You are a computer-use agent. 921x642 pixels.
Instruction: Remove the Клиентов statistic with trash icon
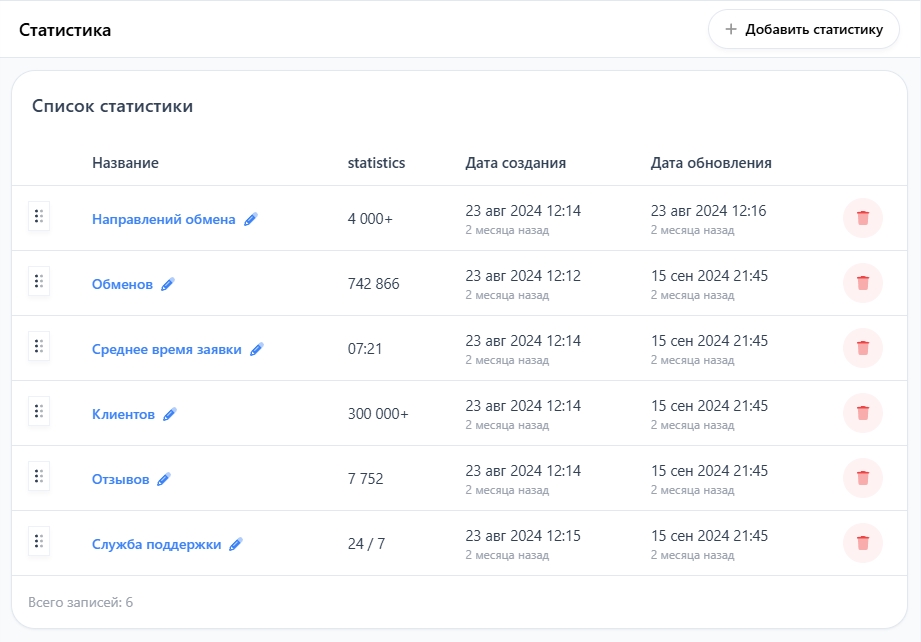862,413
